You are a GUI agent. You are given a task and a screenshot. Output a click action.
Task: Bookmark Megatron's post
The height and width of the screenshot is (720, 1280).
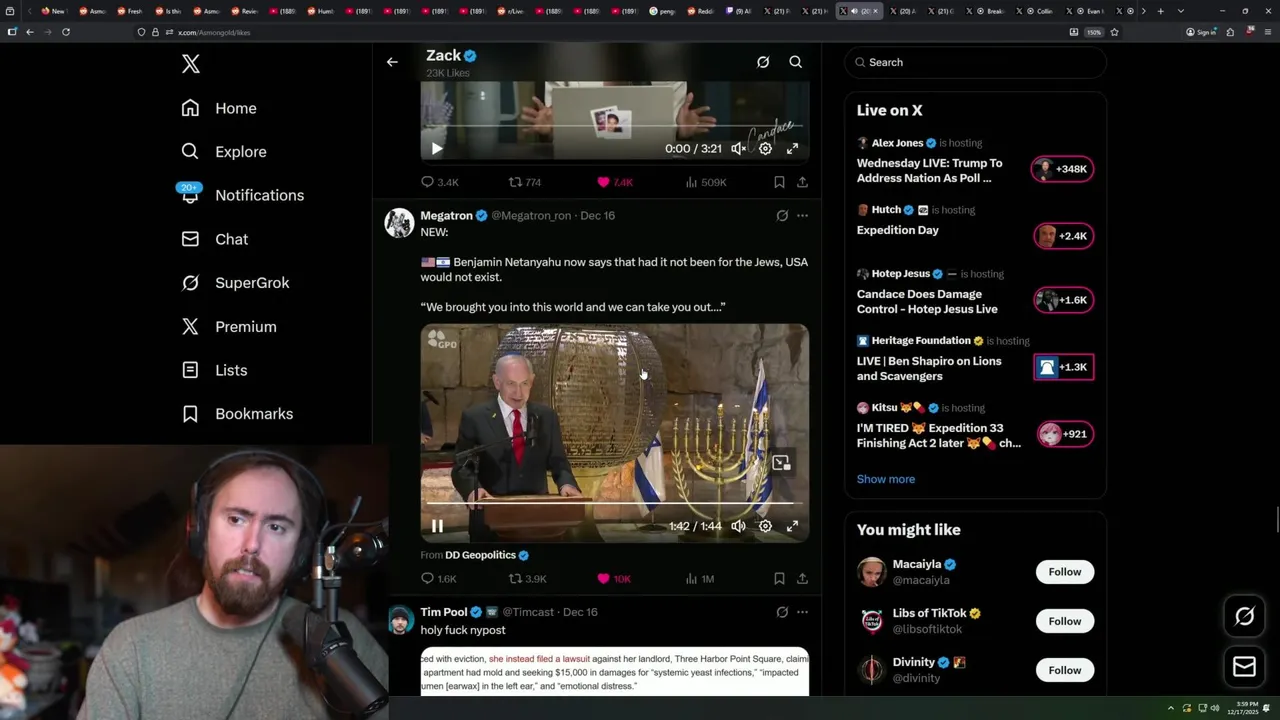click(x=779, y=579)
